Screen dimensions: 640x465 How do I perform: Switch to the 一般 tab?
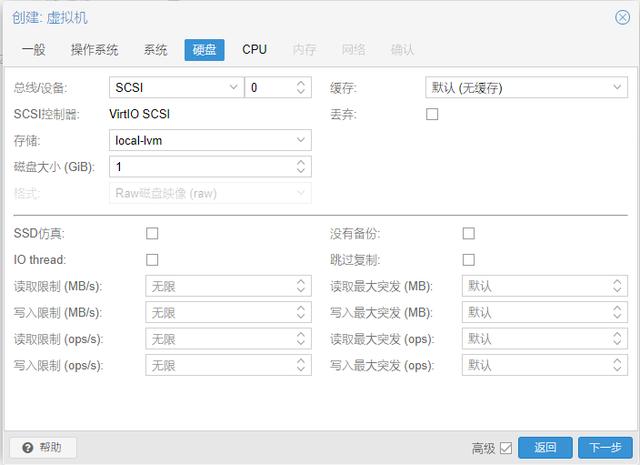33,50
